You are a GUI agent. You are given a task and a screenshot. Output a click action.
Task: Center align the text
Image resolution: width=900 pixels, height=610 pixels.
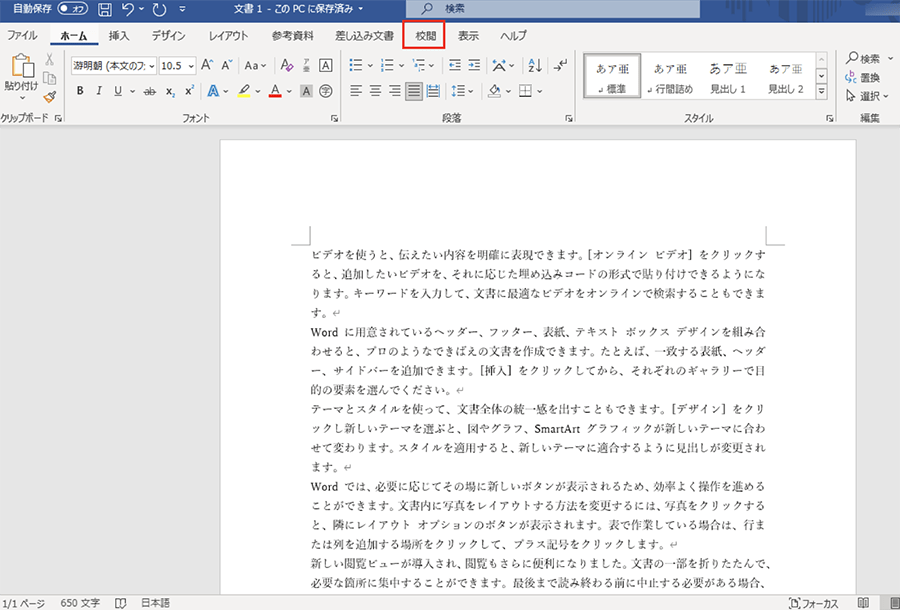(x=375, y=91)
